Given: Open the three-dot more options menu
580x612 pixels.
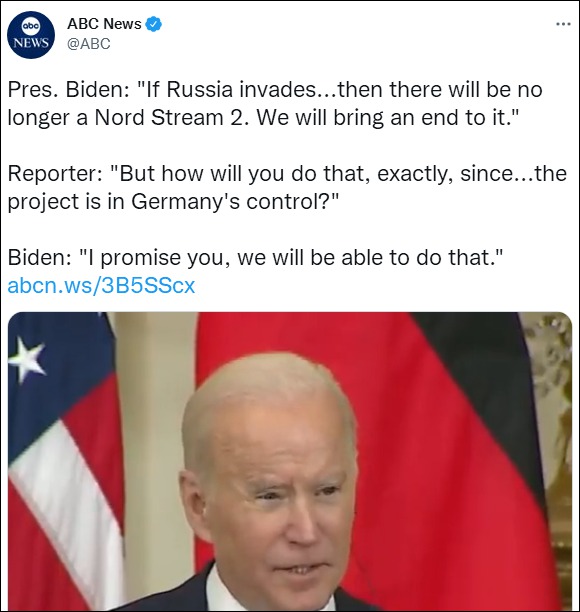Looking at the screenshot, I should (563, 24).
